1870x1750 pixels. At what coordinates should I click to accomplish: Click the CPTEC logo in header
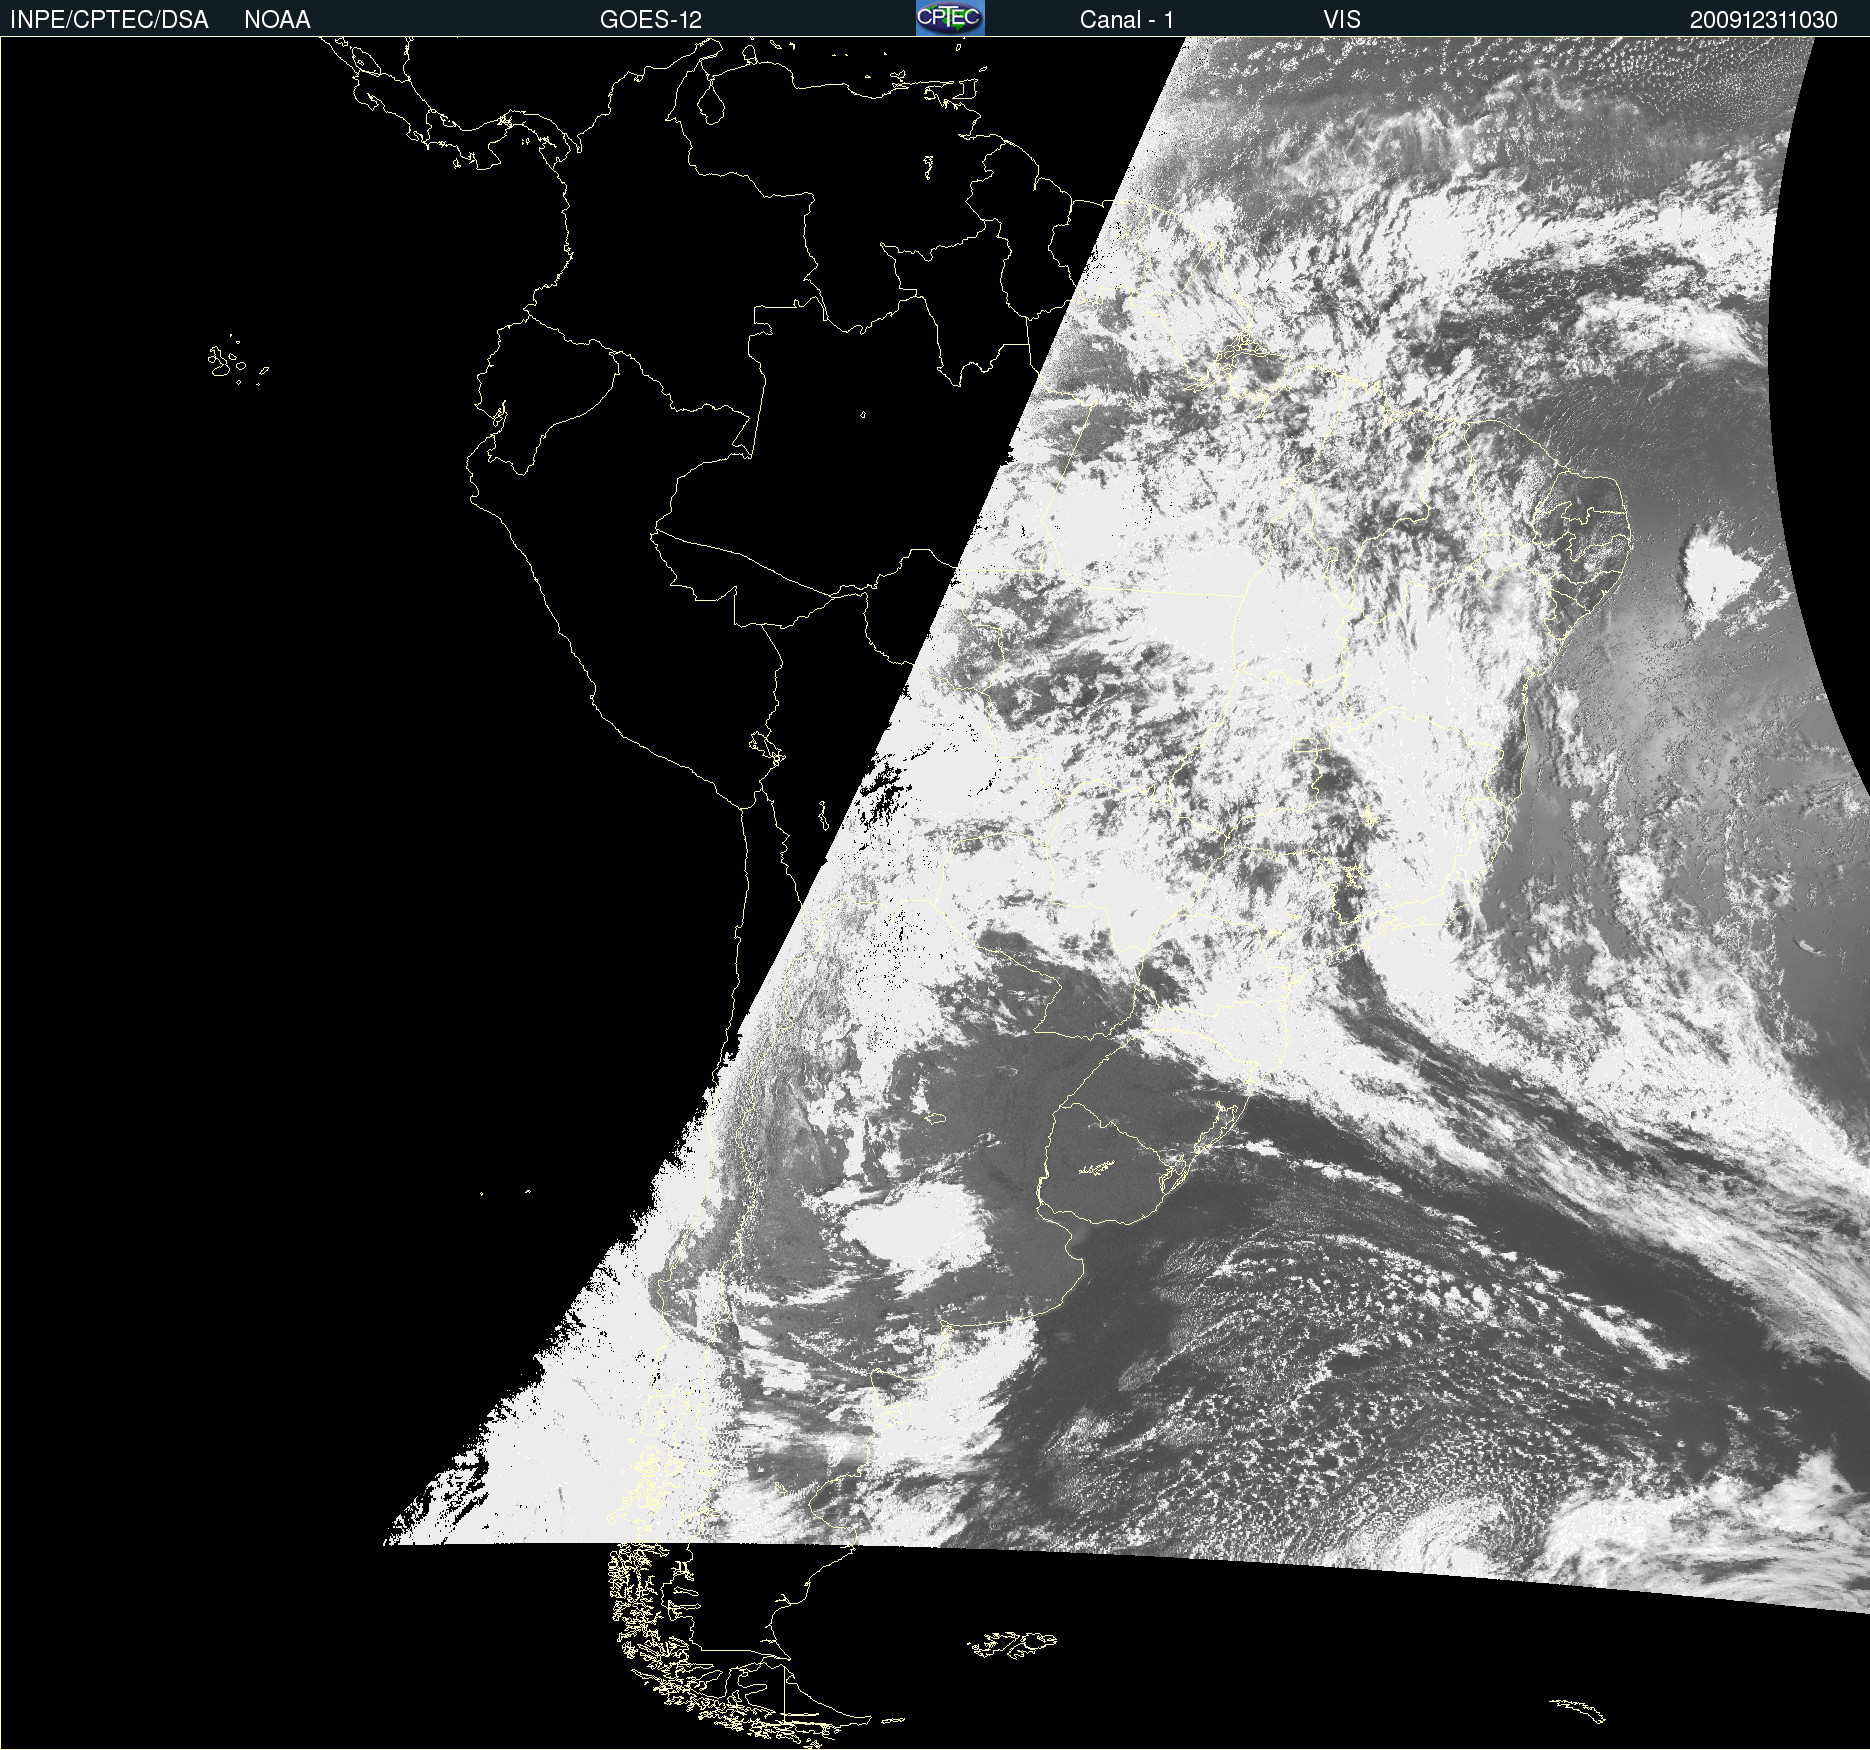click(x=950, y=18)
